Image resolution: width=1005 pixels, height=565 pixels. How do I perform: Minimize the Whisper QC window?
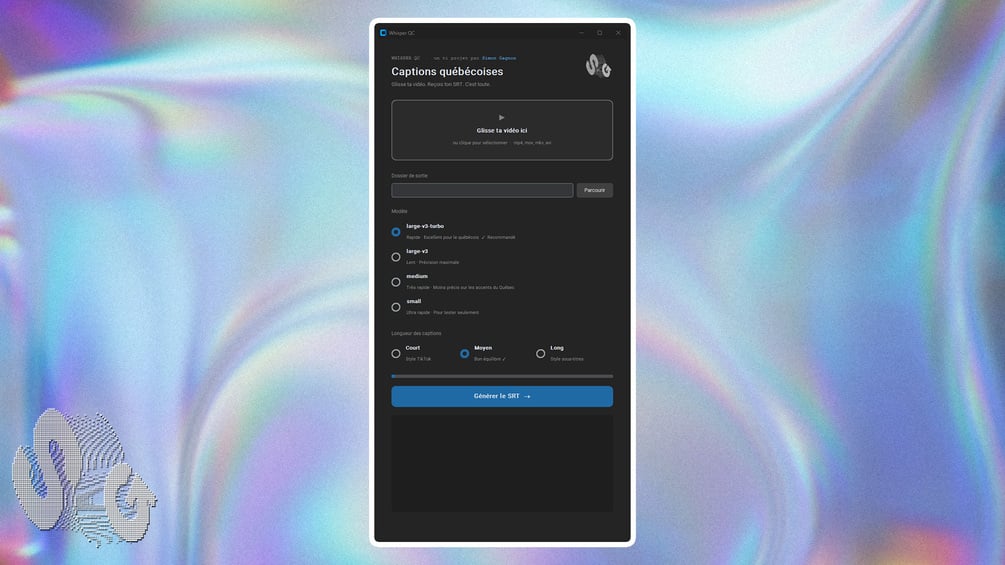[x=581, y=33]
